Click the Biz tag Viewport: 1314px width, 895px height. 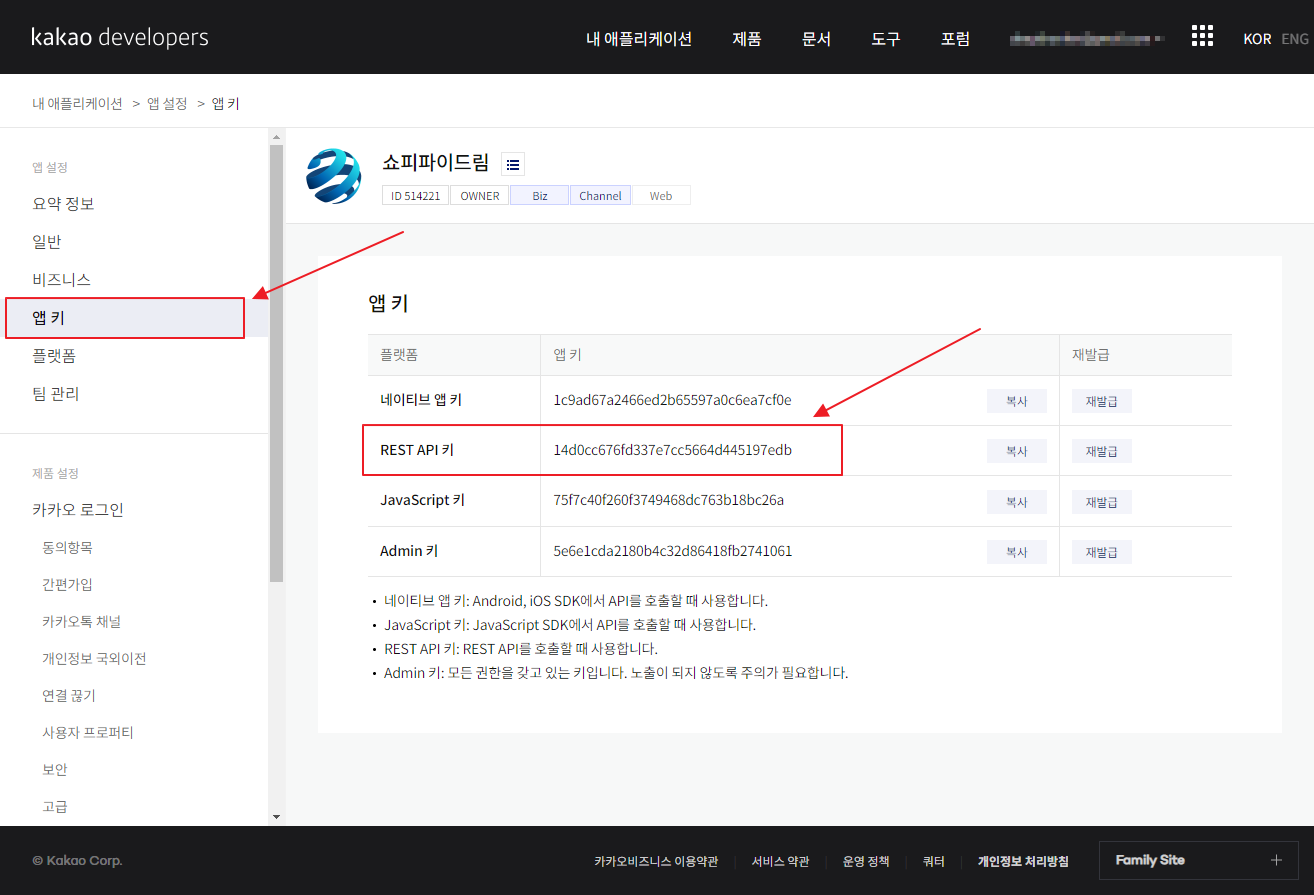click(x=540, y=196)
